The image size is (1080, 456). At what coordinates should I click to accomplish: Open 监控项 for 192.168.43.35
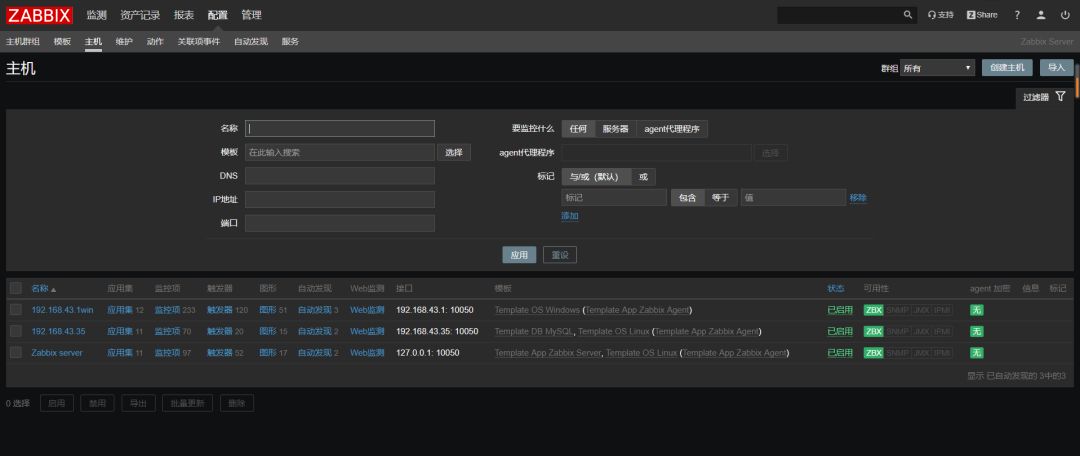(167, 331)
